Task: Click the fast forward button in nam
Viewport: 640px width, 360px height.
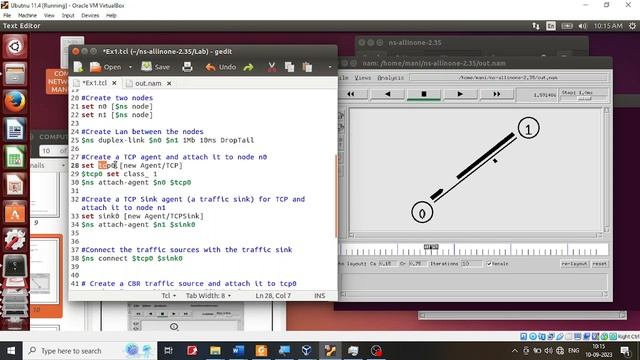Action: tap(496, 94)
